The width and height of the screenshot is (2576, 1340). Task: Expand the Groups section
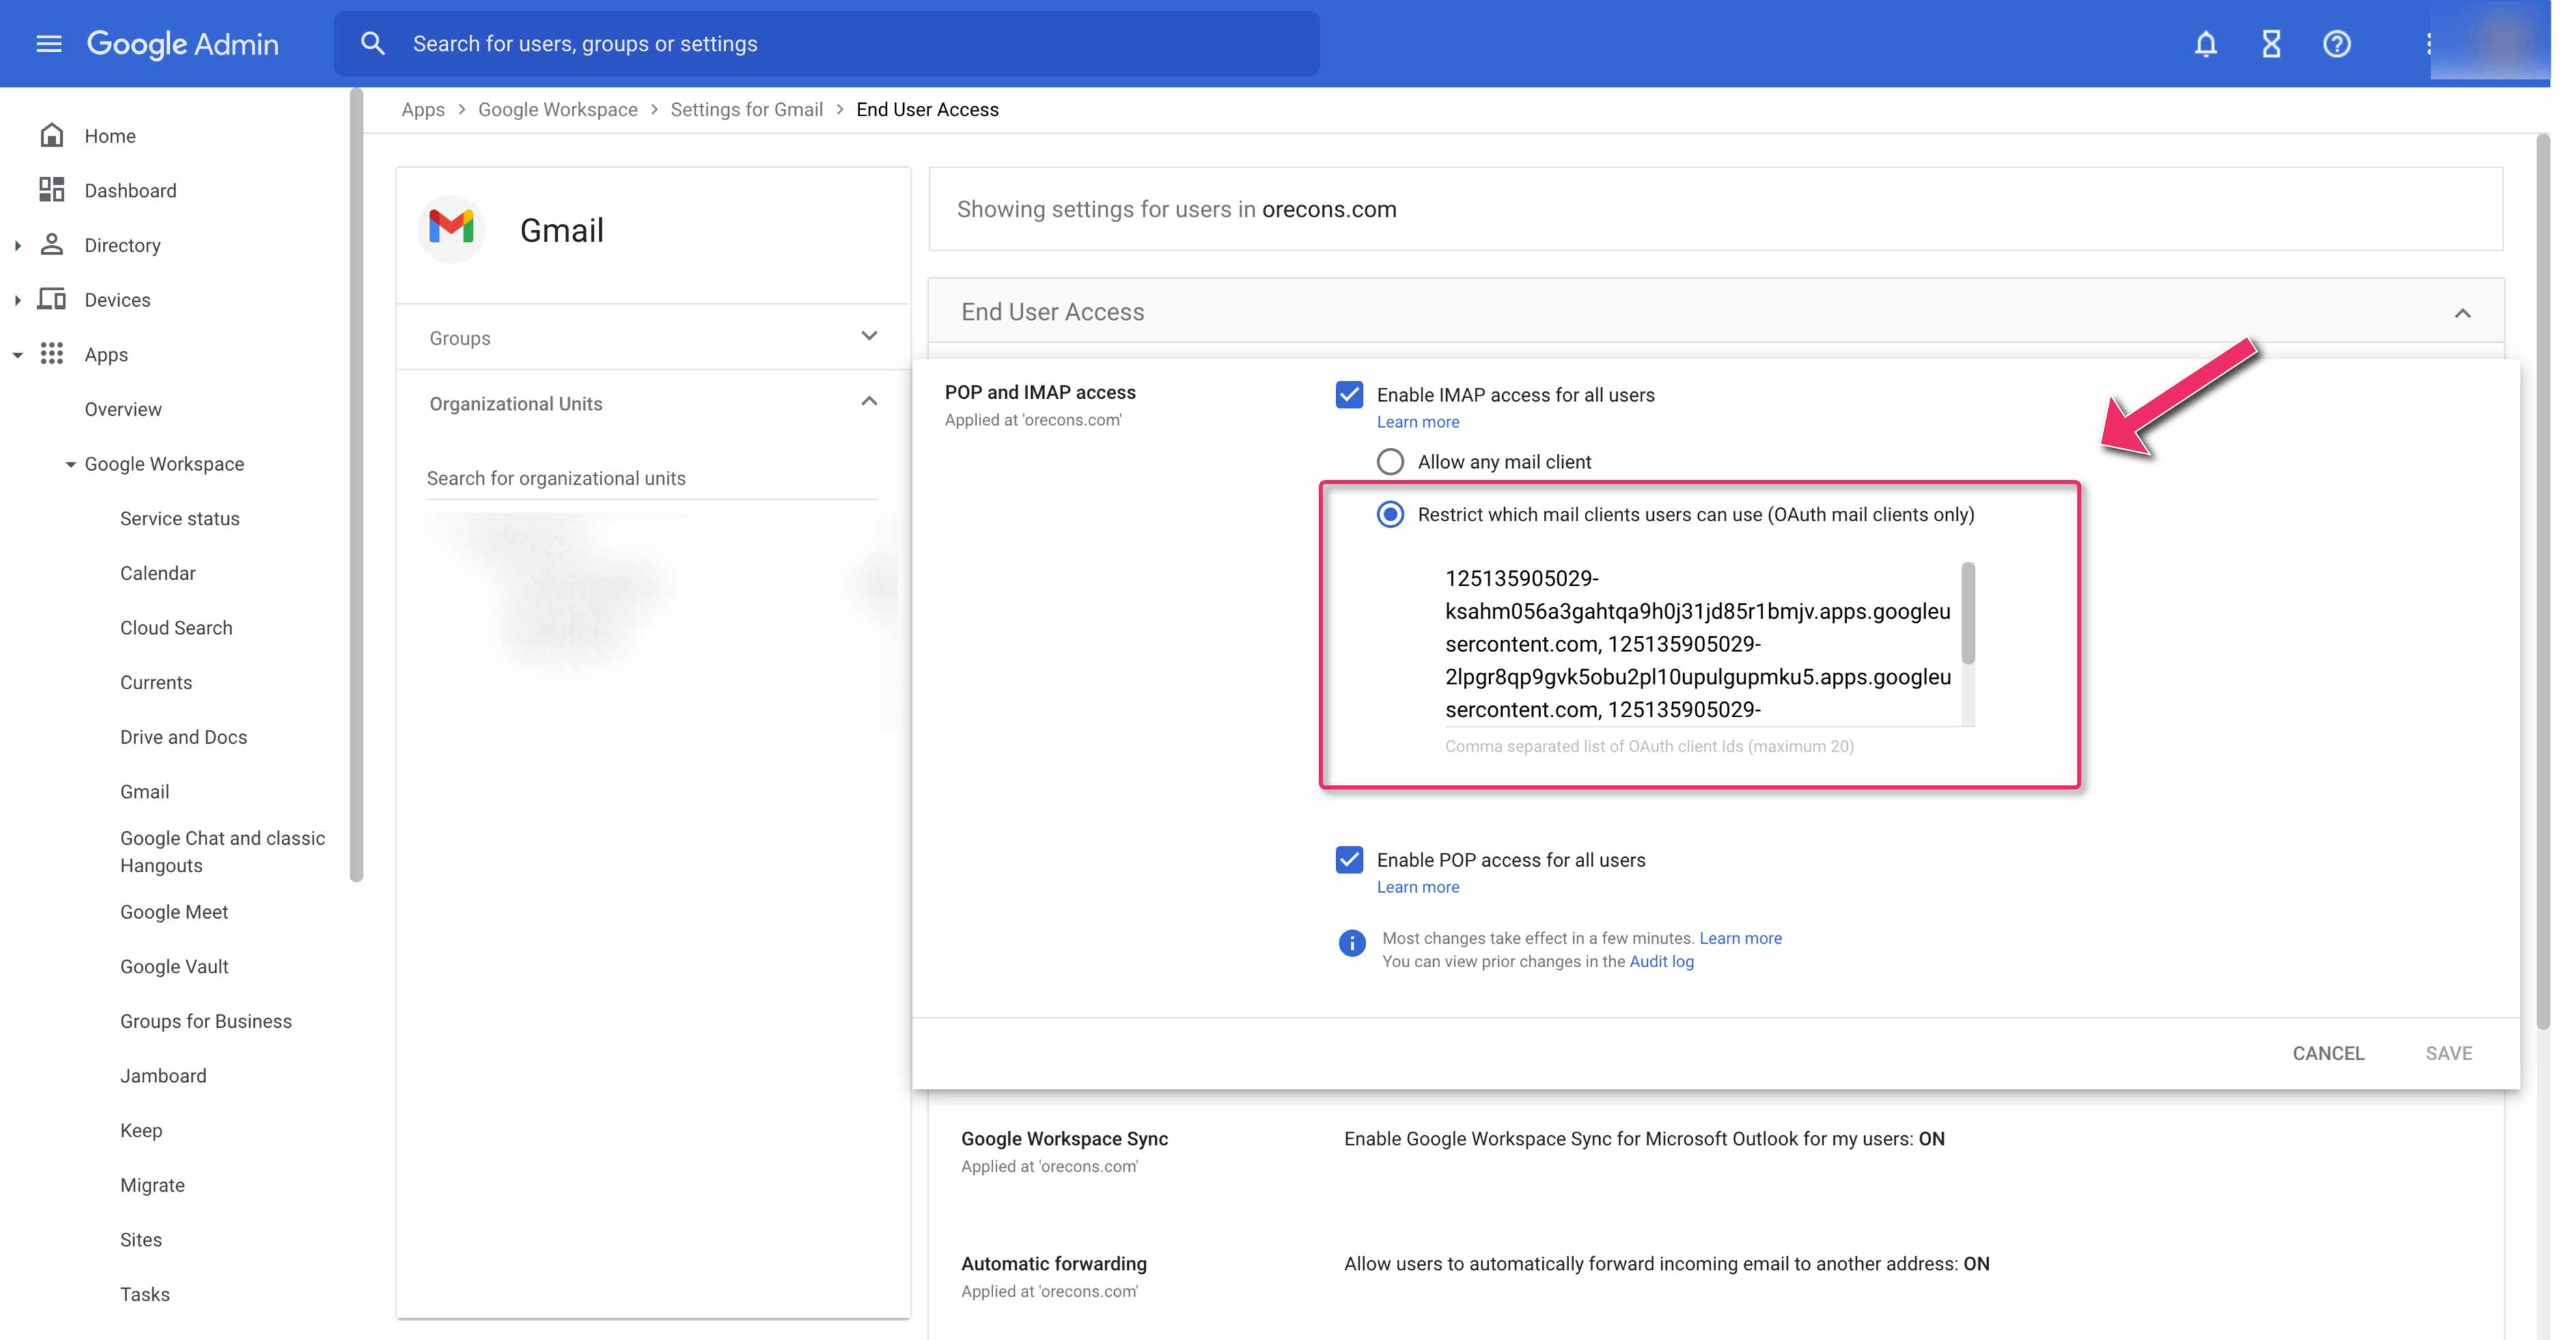(868, 337)
